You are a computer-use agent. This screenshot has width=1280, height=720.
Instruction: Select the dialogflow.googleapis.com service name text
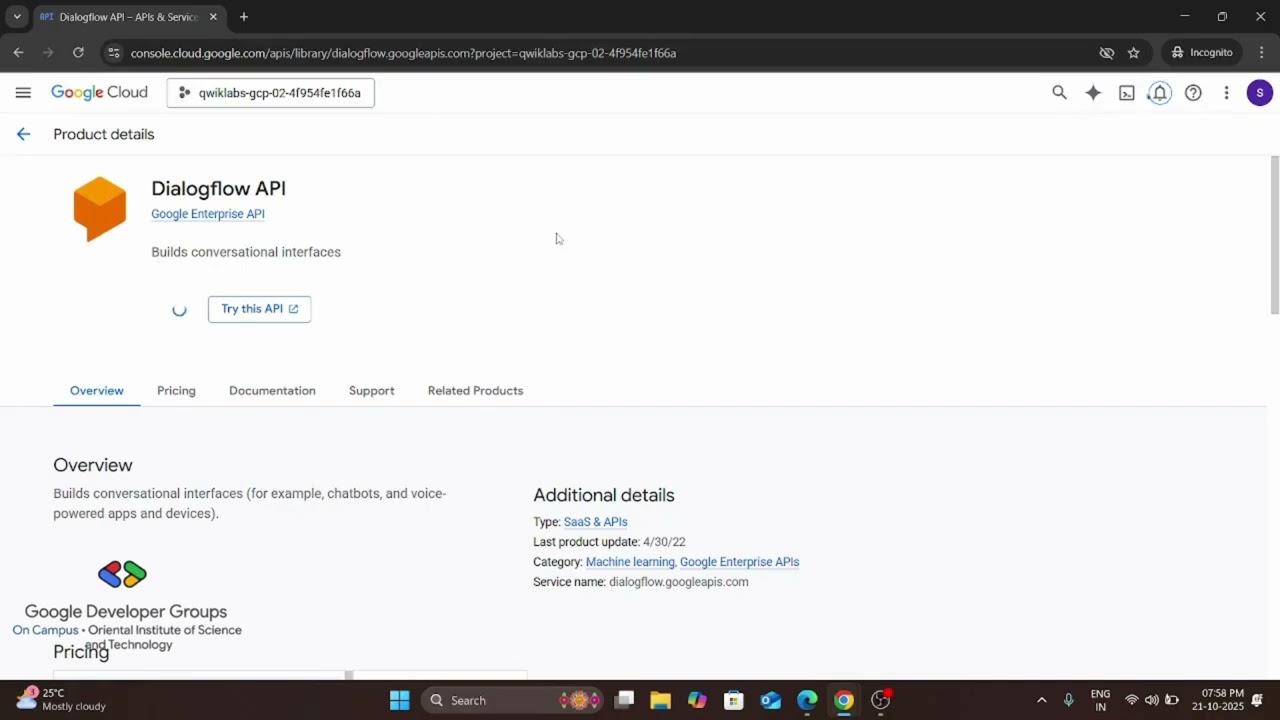coord(678,582)
